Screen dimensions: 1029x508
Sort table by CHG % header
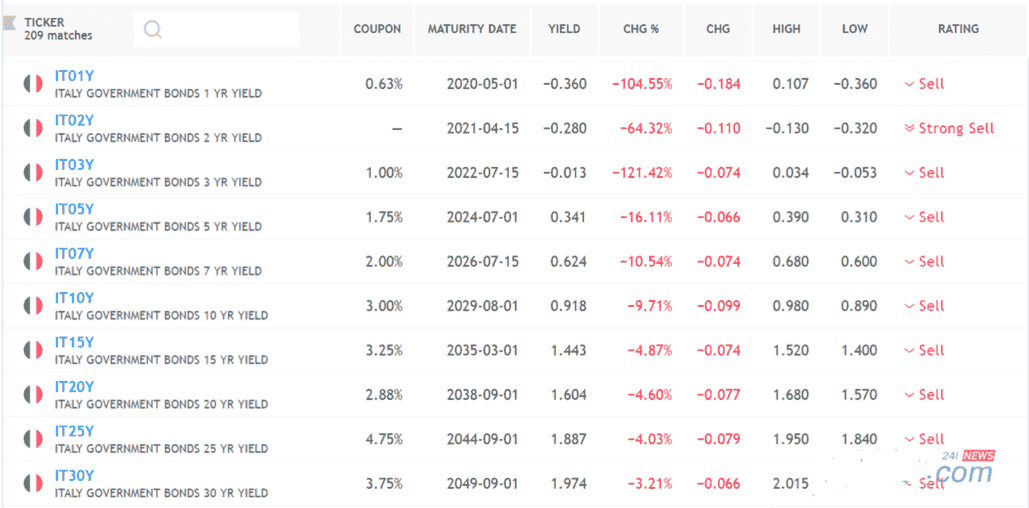point(641,29)
